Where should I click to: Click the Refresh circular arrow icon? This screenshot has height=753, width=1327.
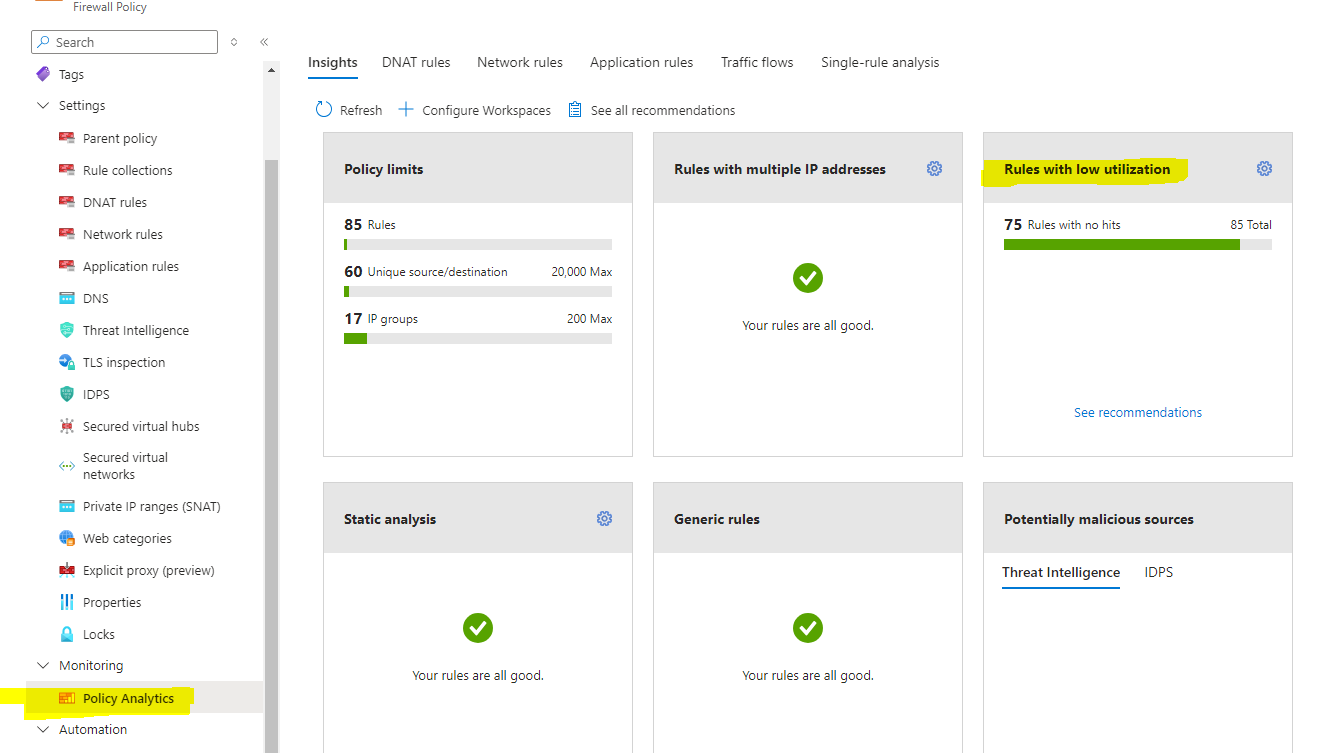324,110
